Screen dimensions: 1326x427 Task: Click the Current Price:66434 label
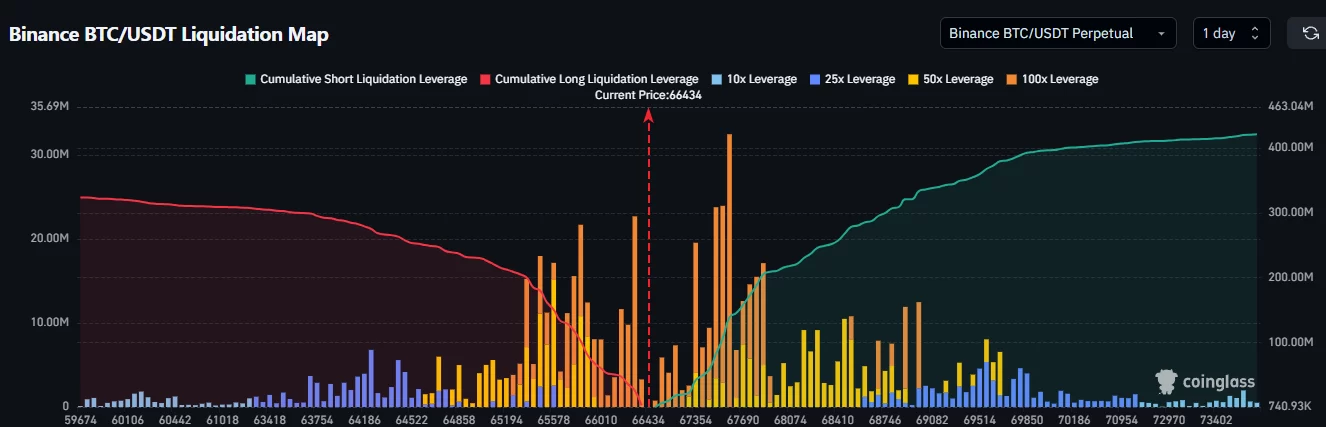pyautogui.click(x=649, y=94)
